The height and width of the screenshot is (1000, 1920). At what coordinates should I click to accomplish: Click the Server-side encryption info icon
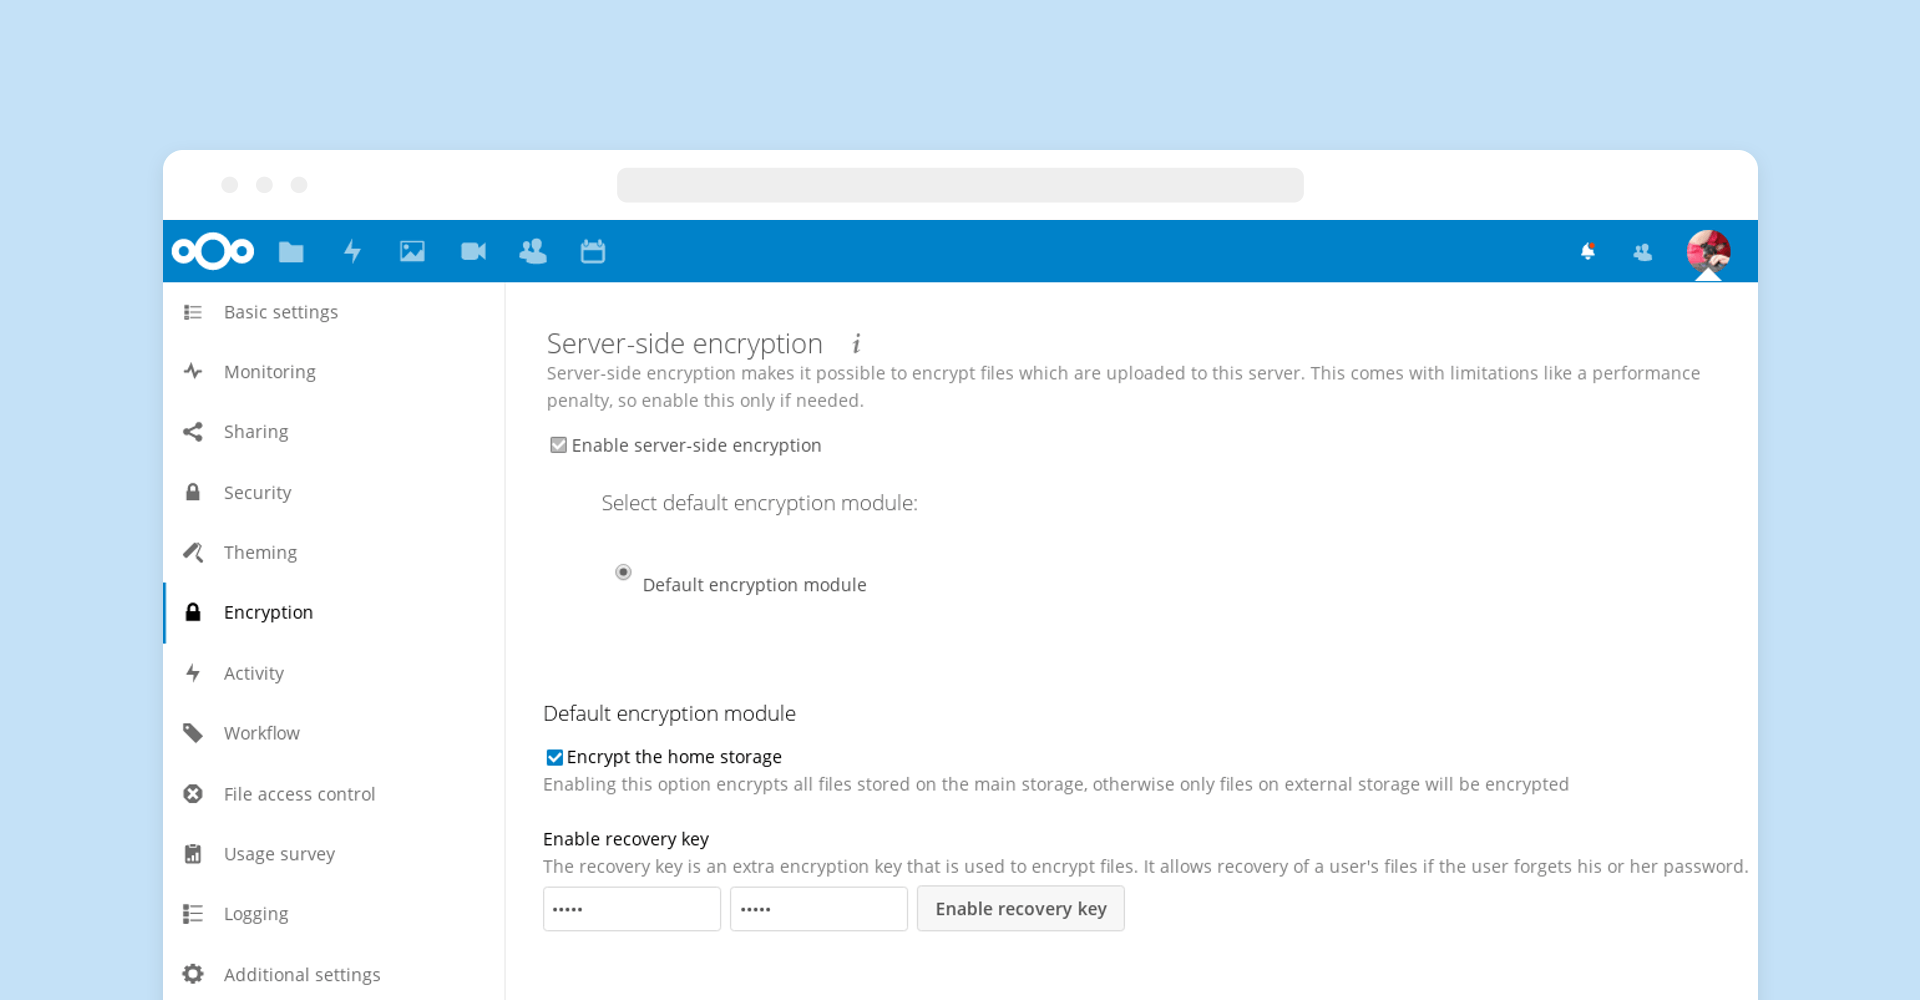pyautogui.click(x=856, y=344)
